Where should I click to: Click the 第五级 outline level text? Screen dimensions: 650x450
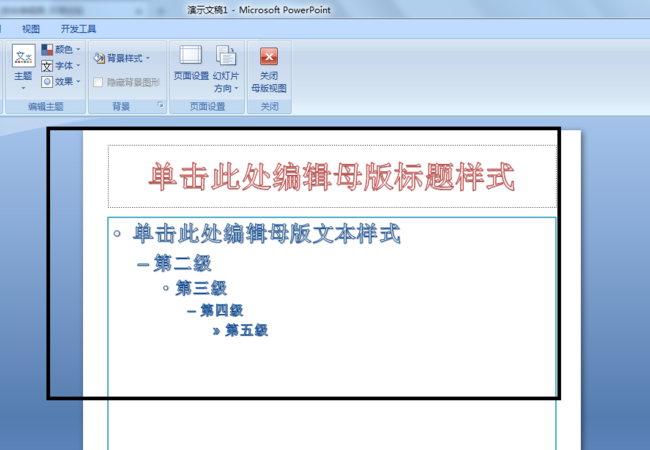[247, 331]
